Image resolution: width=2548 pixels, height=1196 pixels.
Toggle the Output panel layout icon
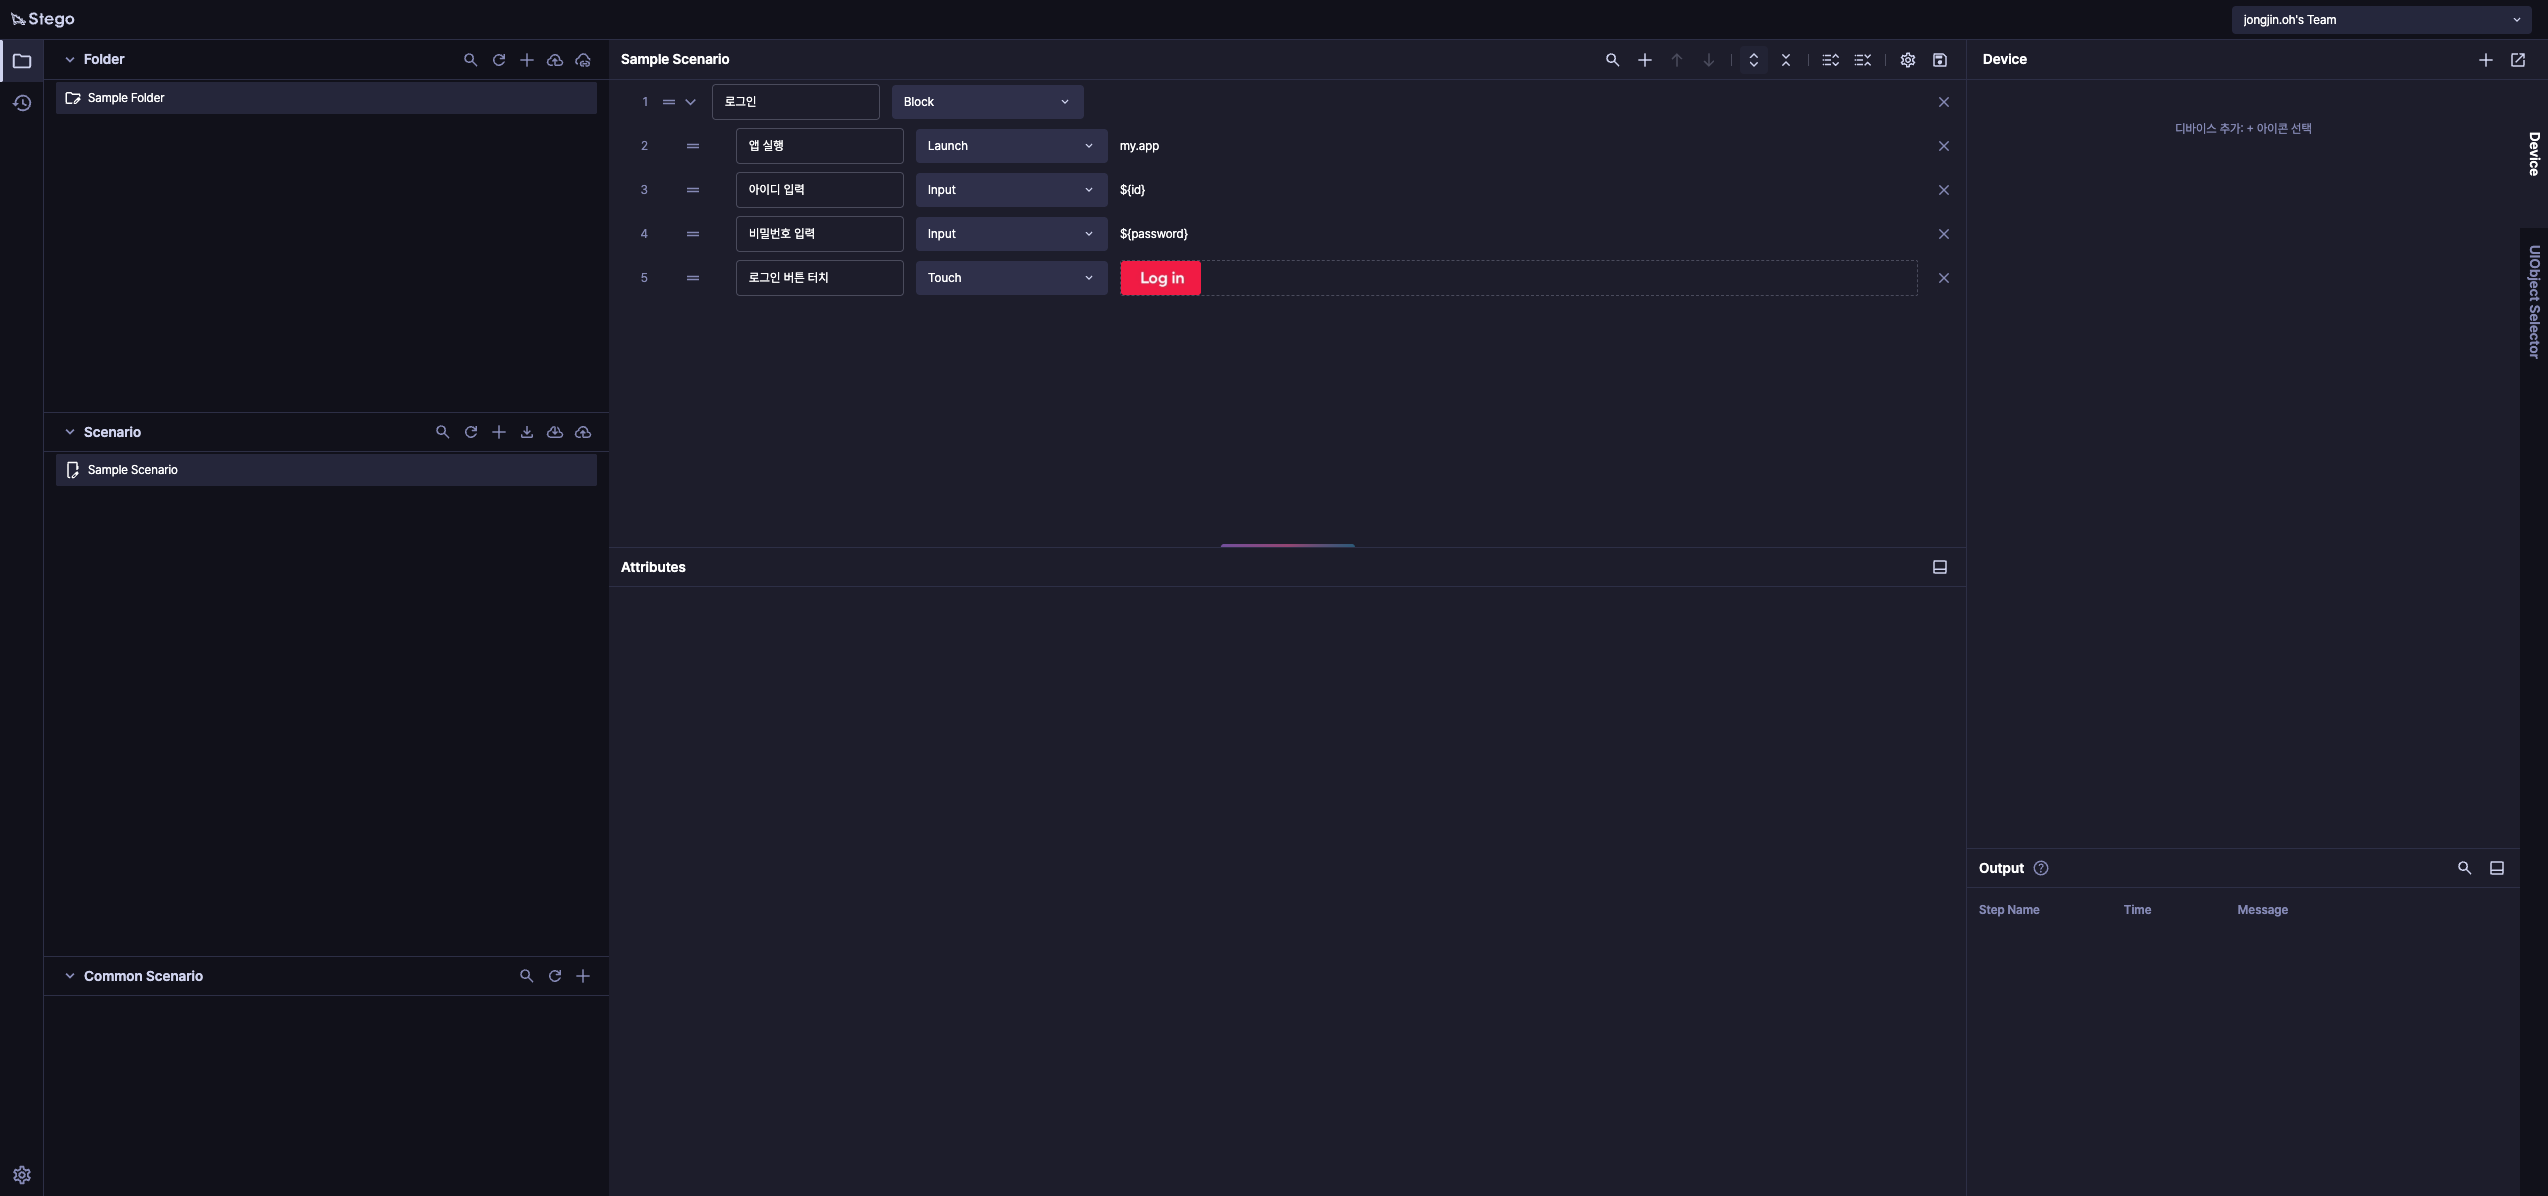click(x=2497, y=868)
